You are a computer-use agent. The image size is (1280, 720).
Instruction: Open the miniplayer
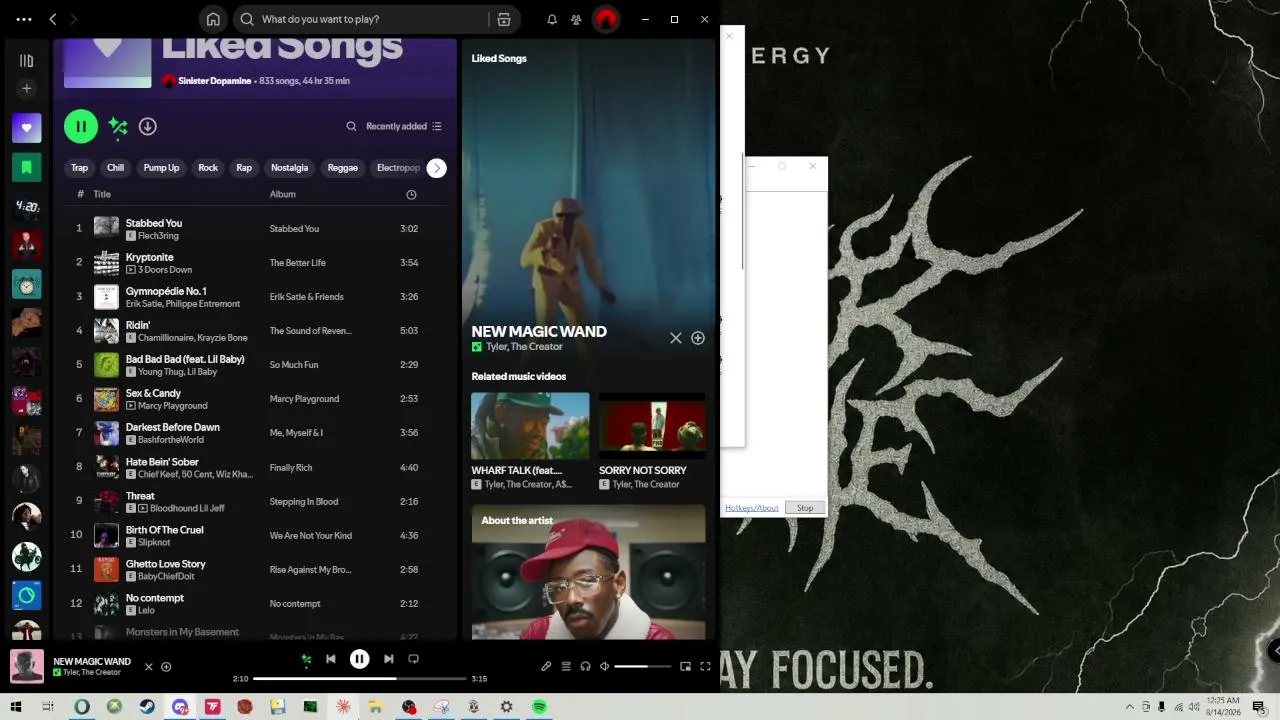pos(685,666)
